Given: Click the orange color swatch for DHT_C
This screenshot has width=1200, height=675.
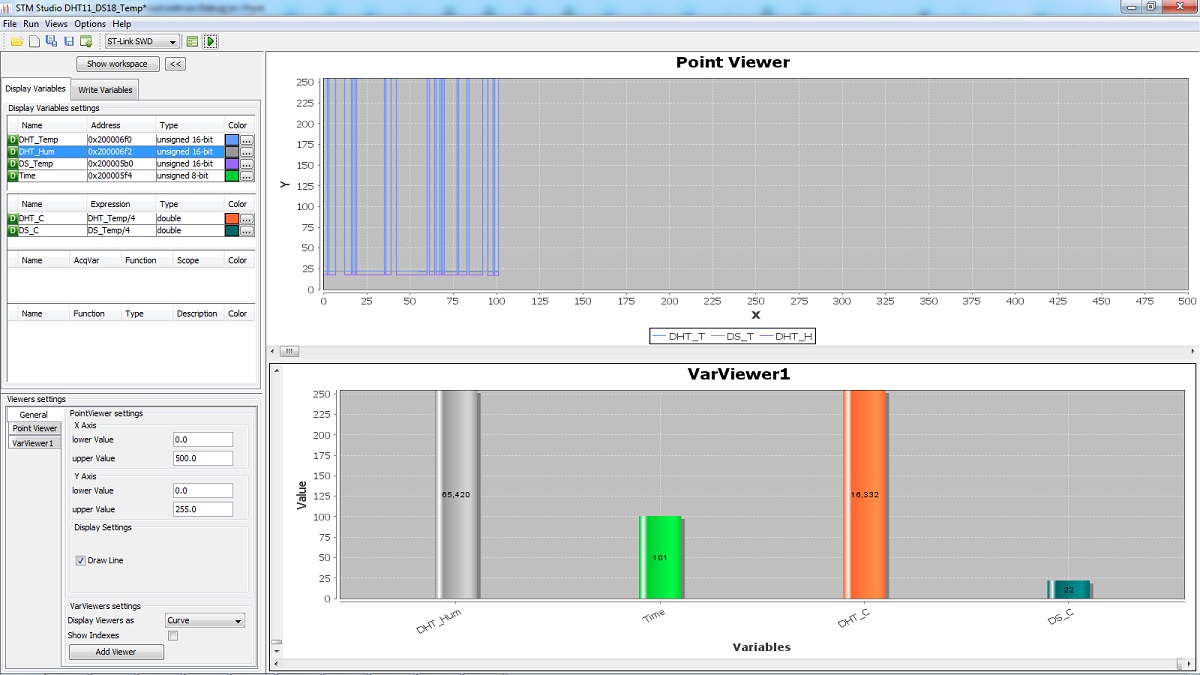Looking at the screenshot, I should (232, 219).
